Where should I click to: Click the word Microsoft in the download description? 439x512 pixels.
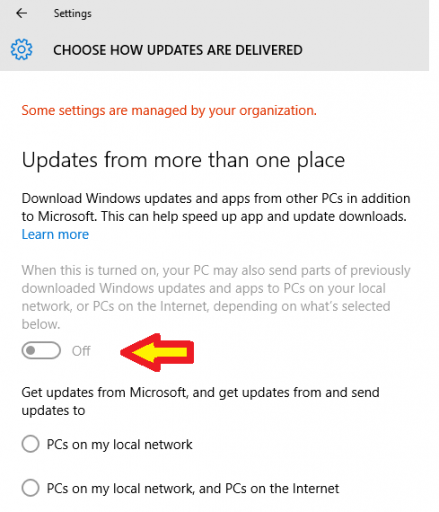[67, 216]
